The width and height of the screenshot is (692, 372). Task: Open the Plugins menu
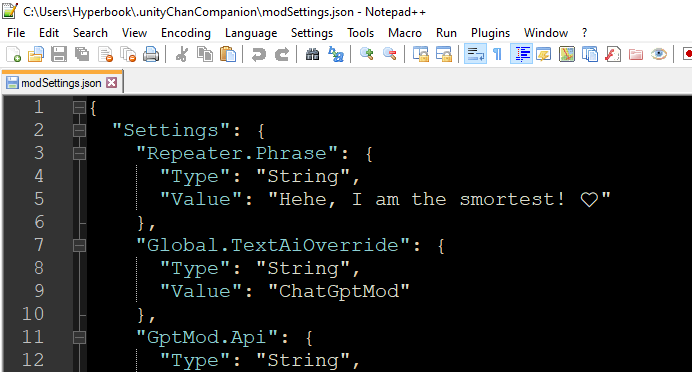pyautogui.click(x=490, y=33)
